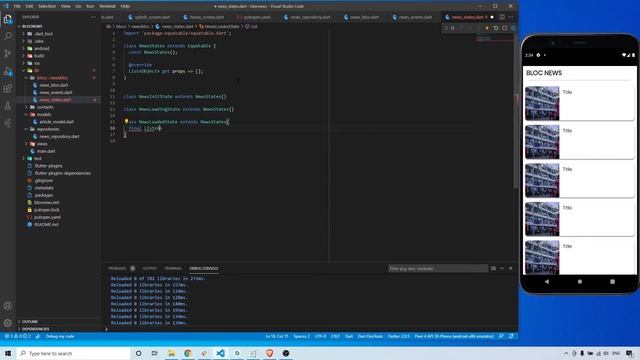This screenshot has height=360, width=640.
Task: Restart debugging from the debug toolbar
Action: click(496, 28)
